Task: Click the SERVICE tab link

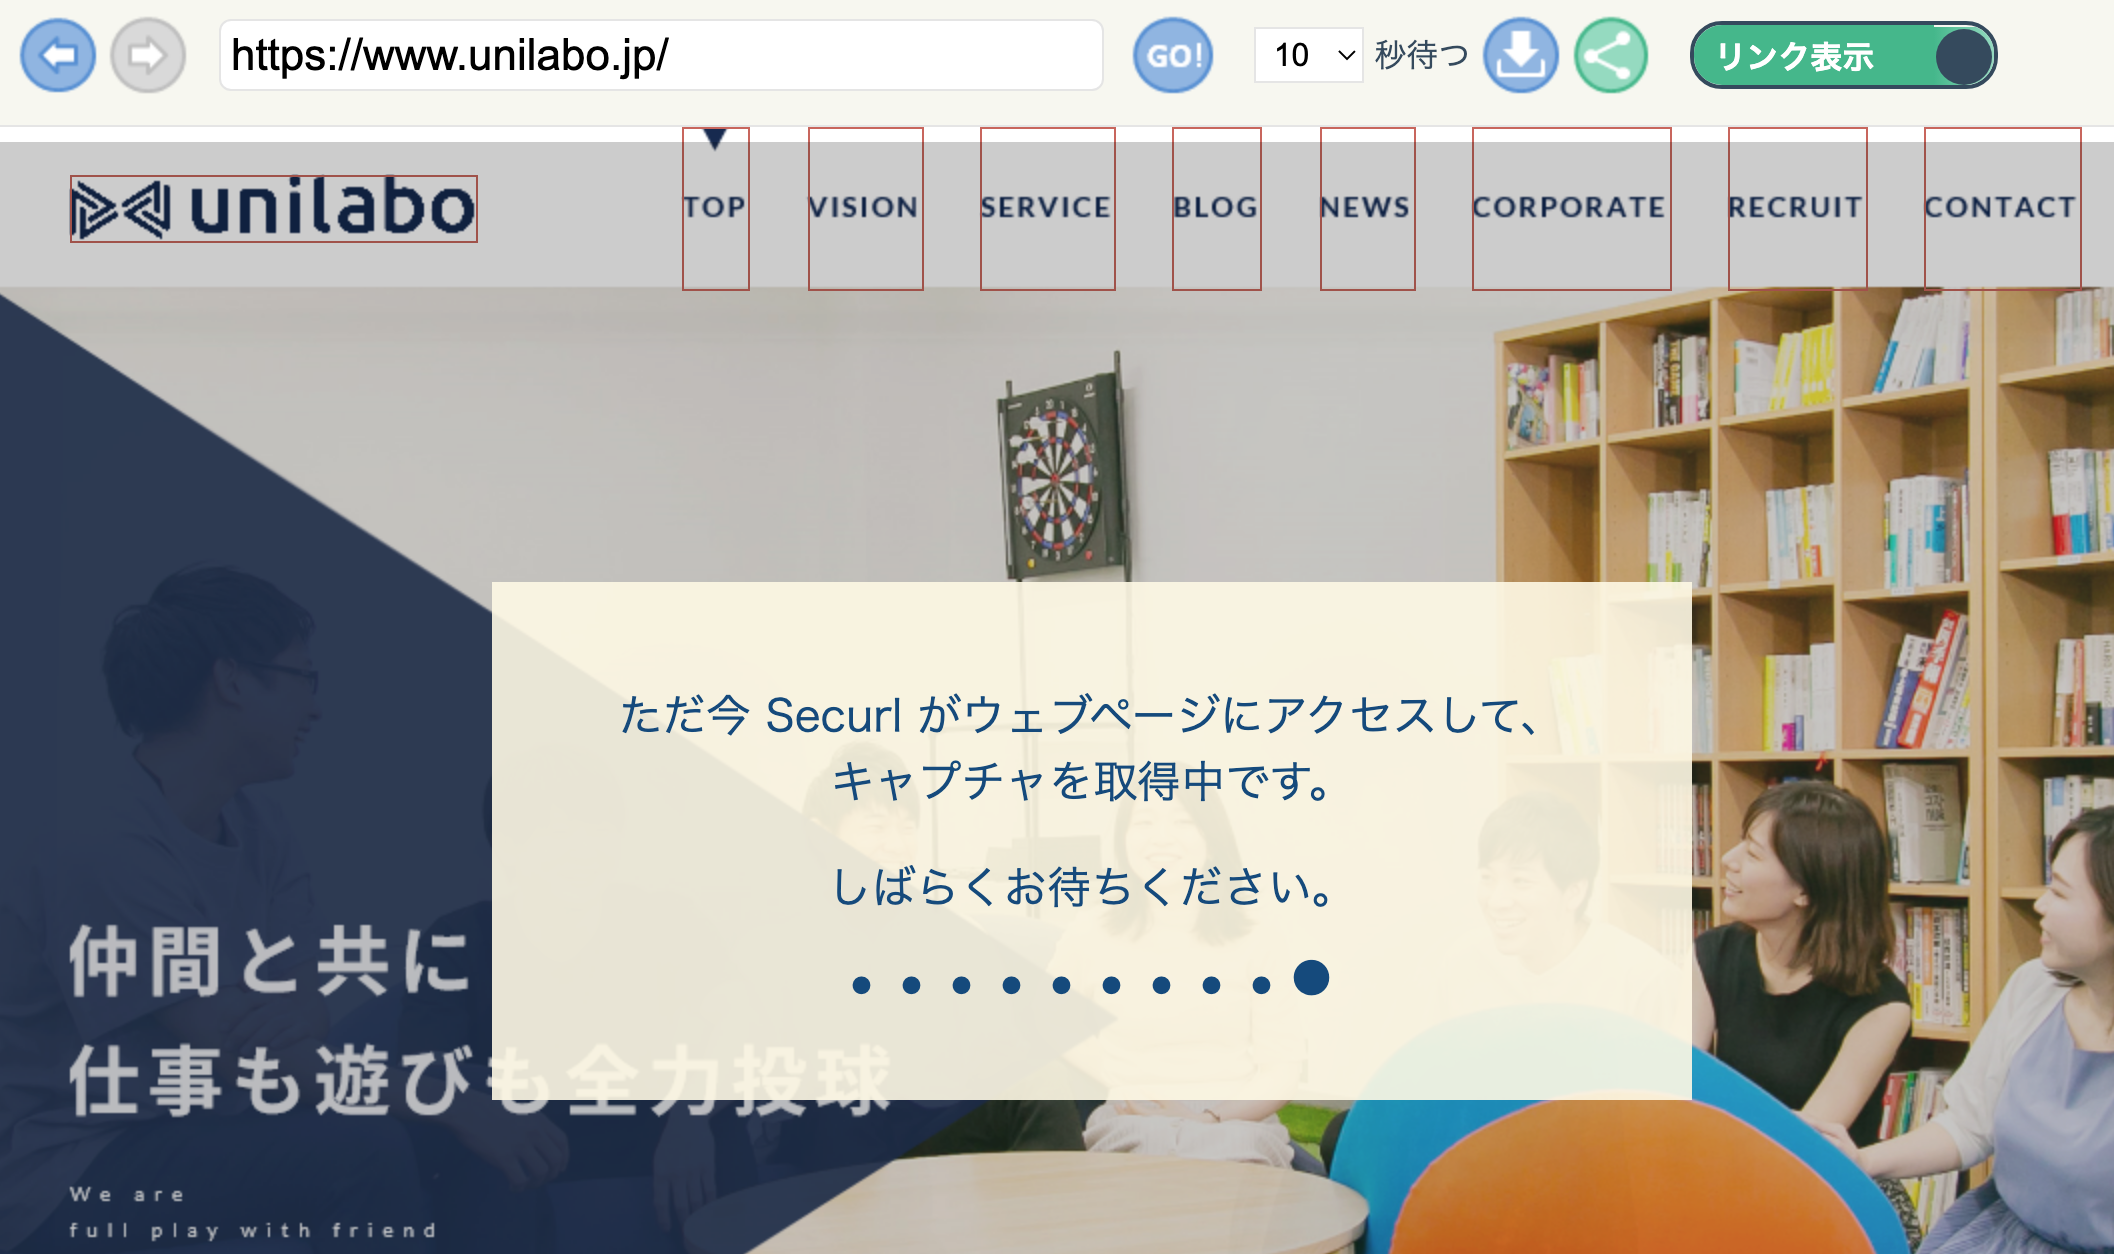Action: click(1045, 208)
